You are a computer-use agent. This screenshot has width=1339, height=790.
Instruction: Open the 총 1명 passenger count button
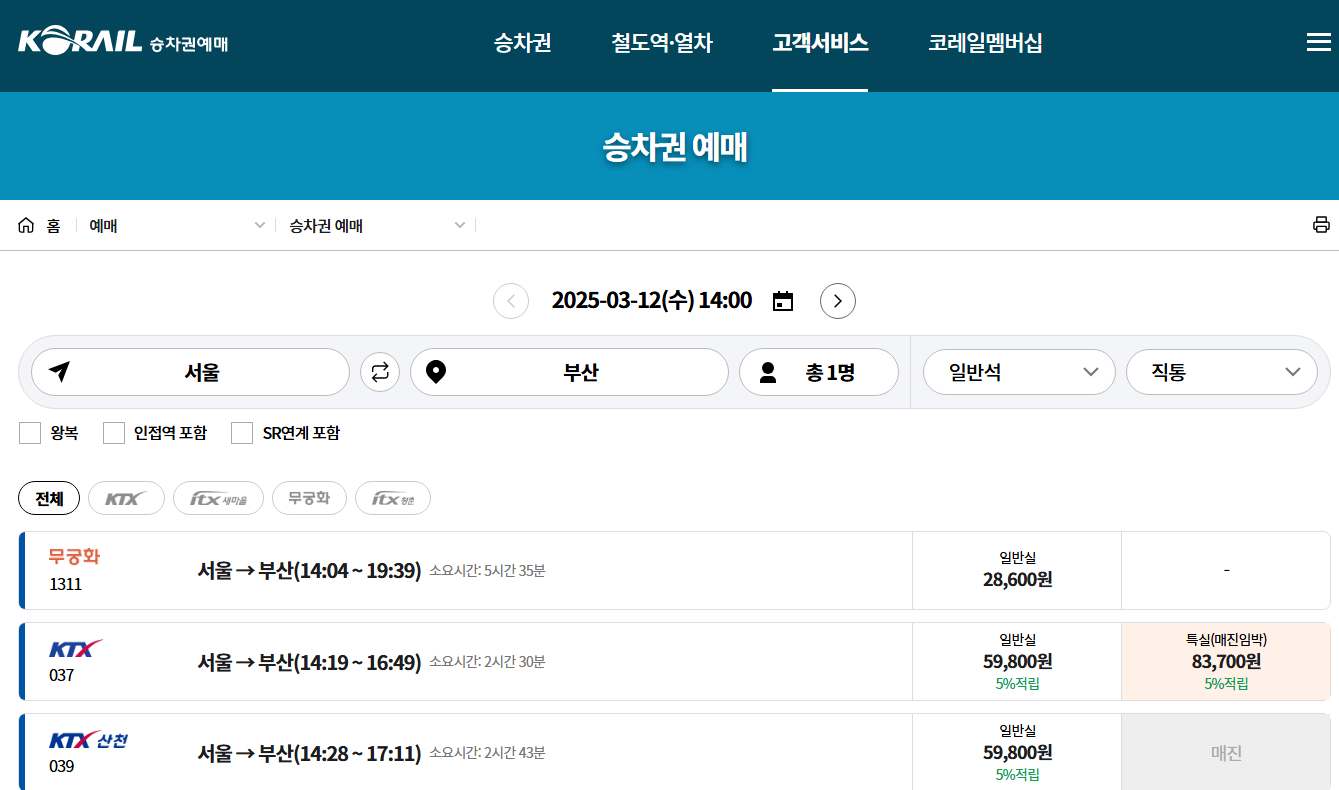pyautogui.click(x=819, y=372)
